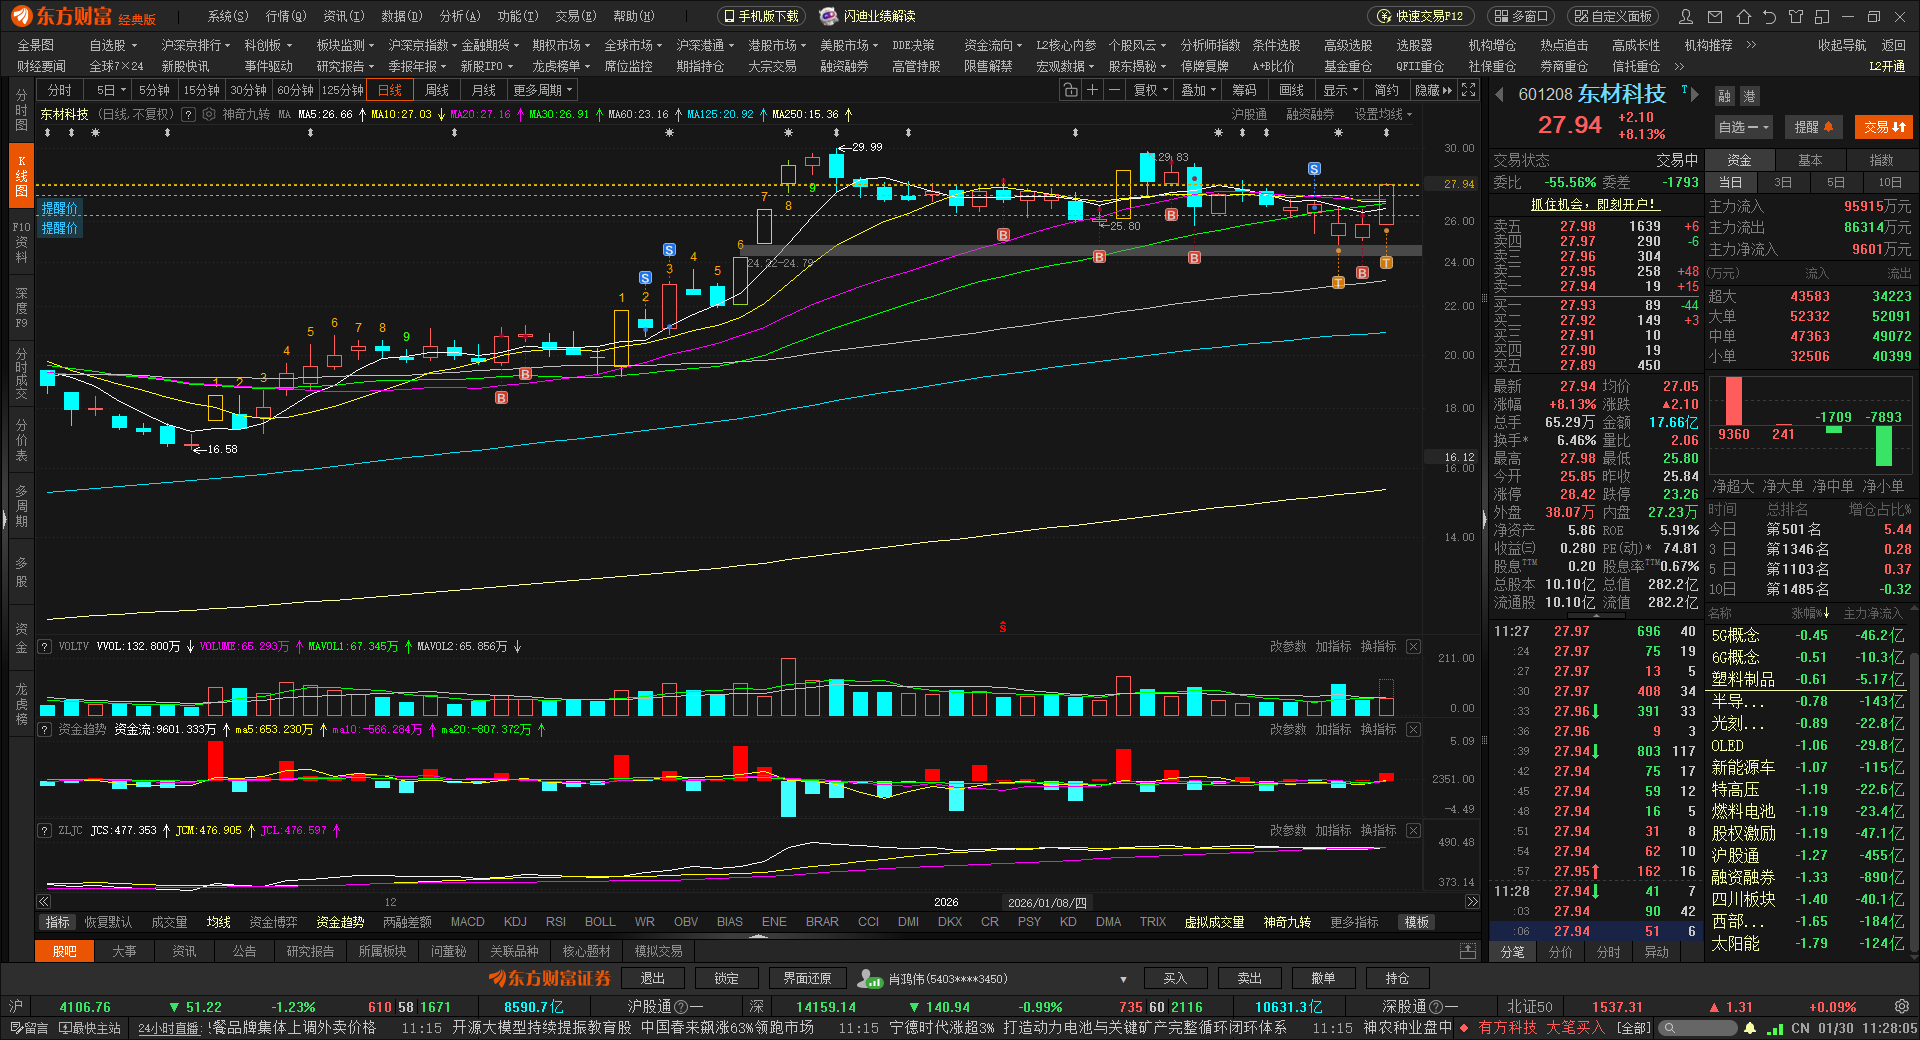Close the VOLTV volume indicator panel

point(1413,647)
